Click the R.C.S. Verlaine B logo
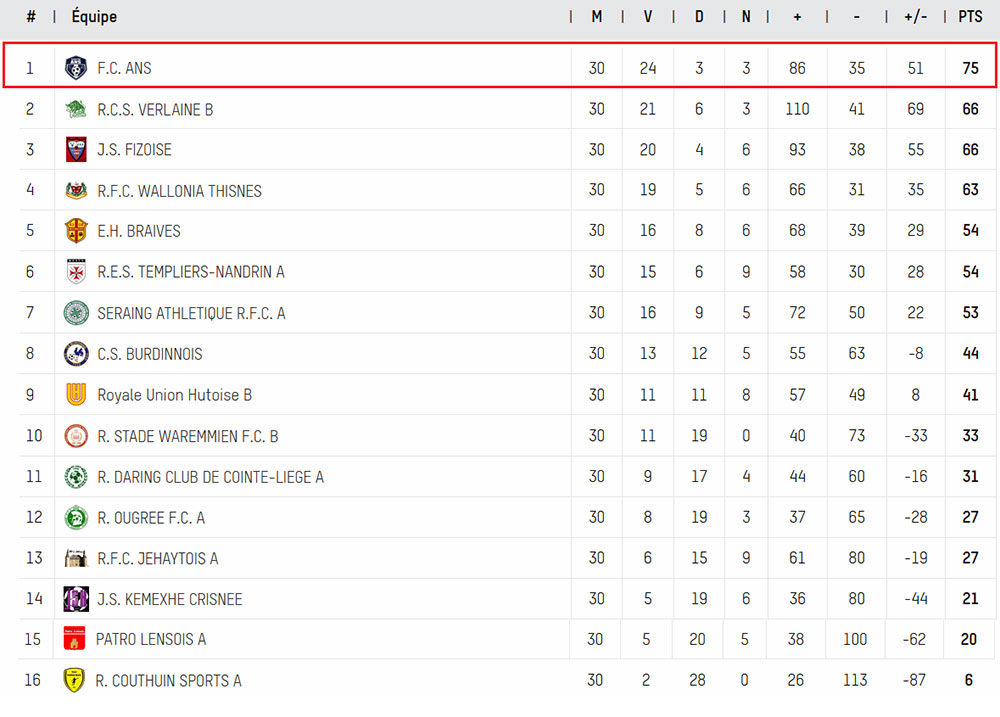This screenshot has width=1000, height=717. (76, 109)
